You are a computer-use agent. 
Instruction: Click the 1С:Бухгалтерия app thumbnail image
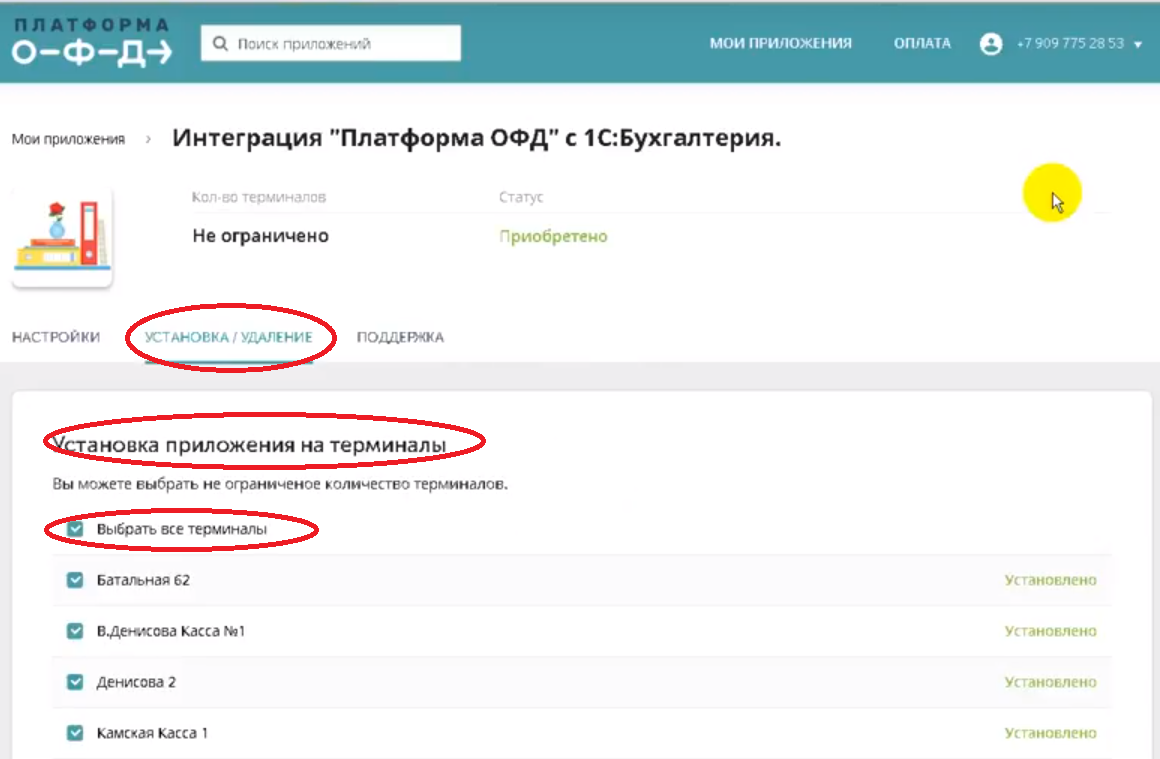62,237
